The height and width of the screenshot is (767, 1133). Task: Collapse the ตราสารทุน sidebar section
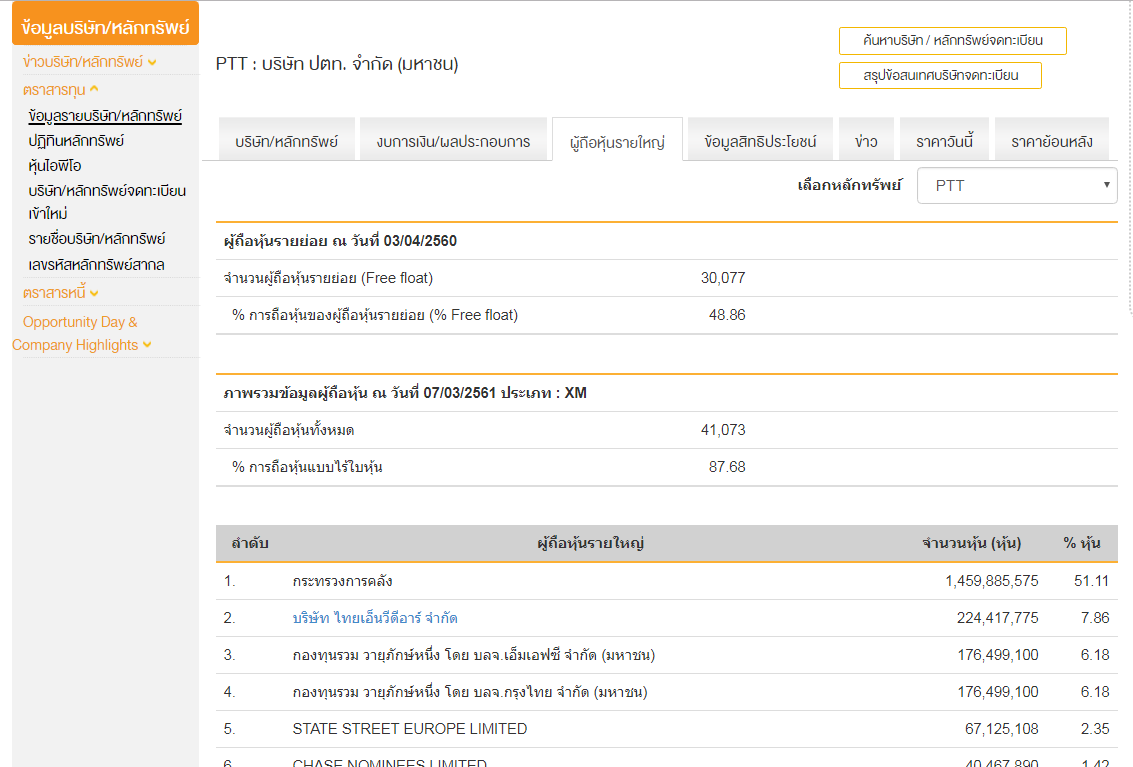[x=60, y=90]
